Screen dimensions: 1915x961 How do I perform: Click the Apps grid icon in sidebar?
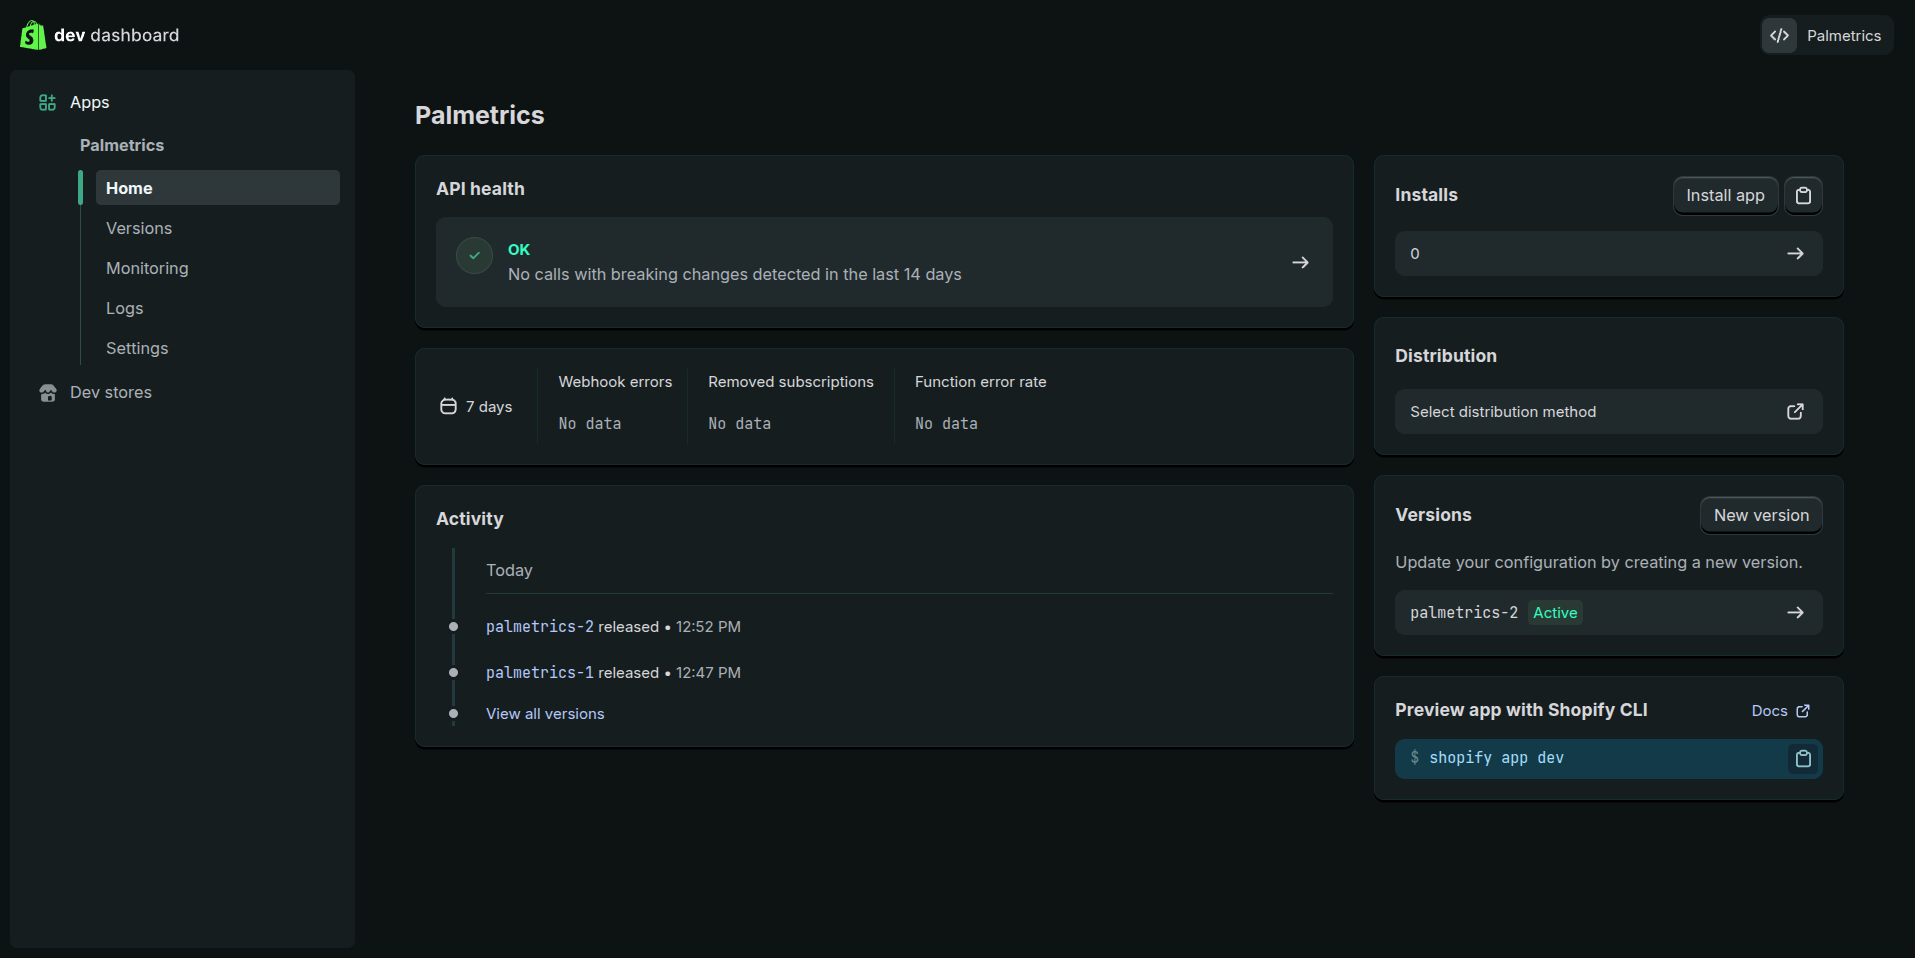[47, 103]
